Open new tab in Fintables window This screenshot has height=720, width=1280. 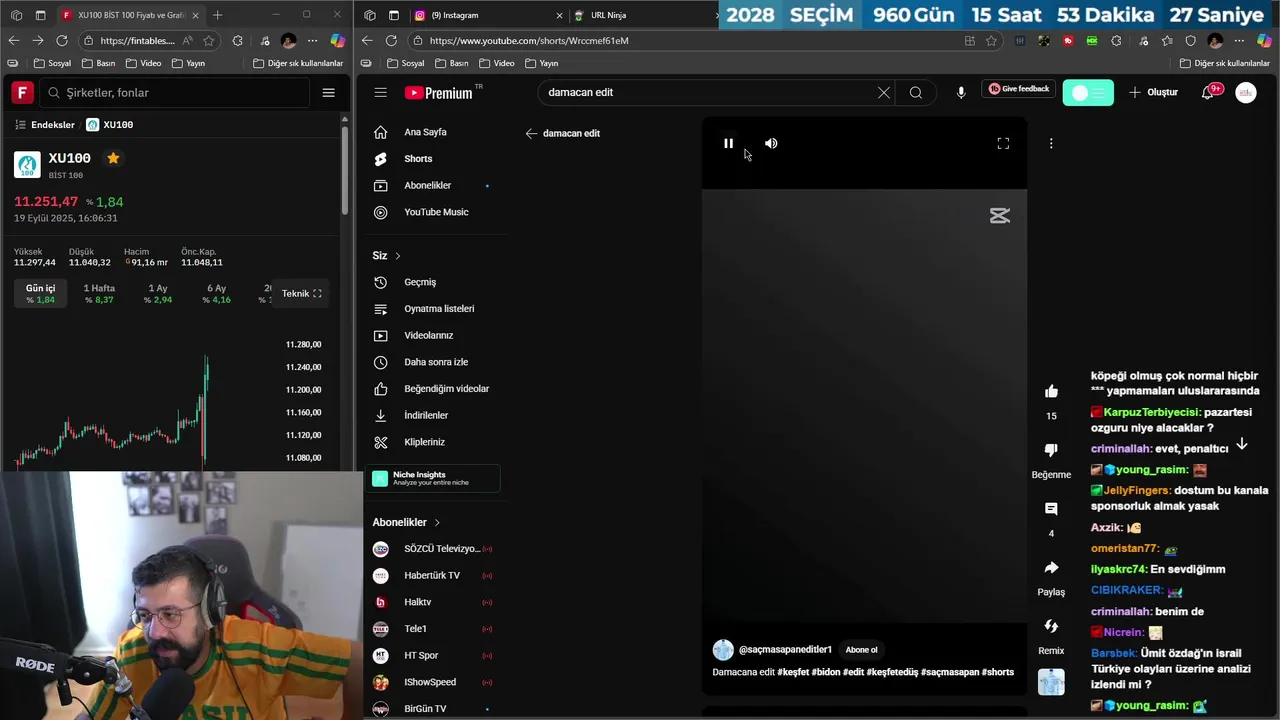point(218,15)
